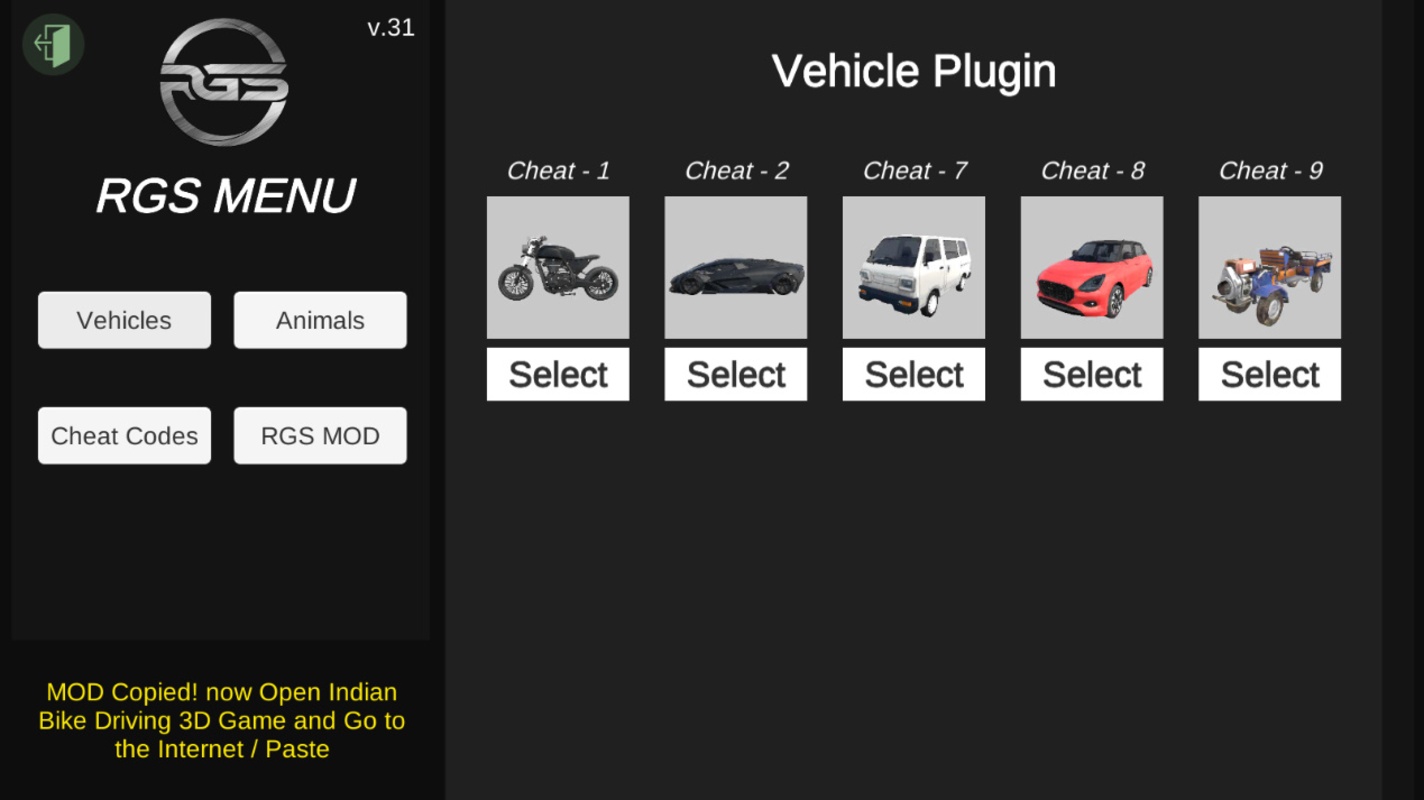Click the v.31 version label
This screenshot has width=1424, height=800.
click(391, 27)
